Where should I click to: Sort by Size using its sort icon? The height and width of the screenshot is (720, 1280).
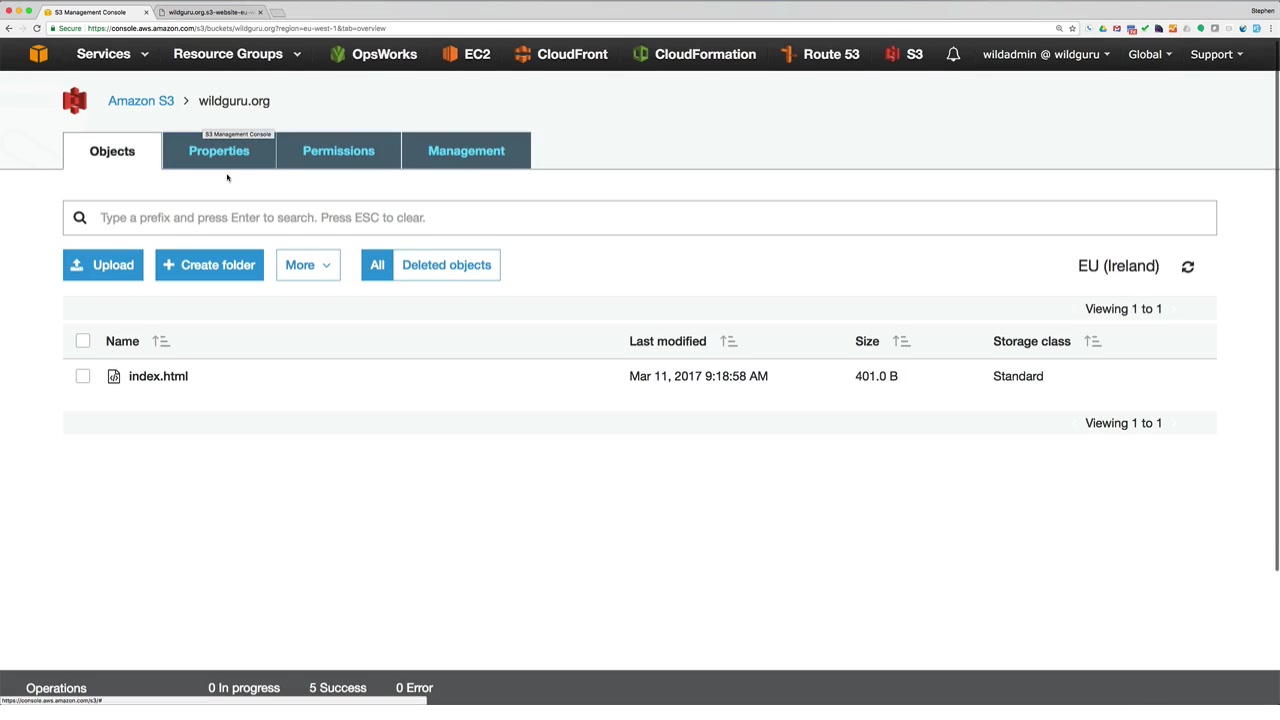[901, 342]
